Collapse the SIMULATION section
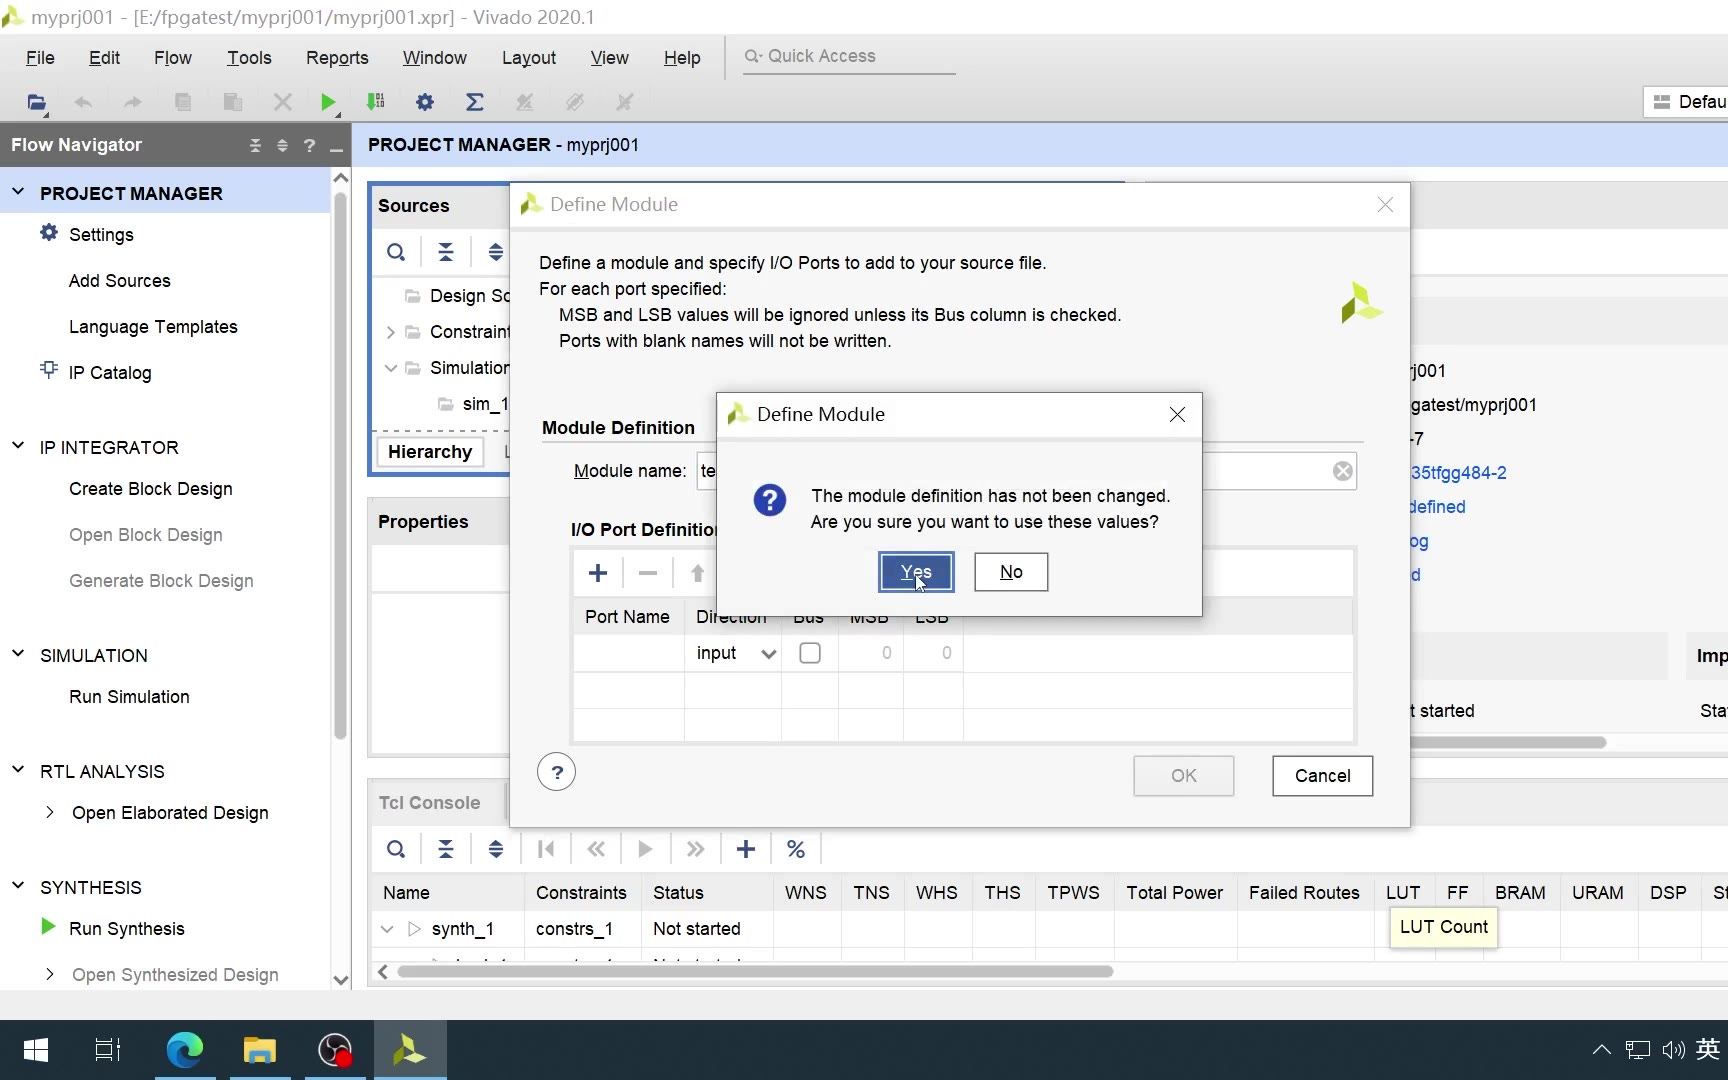The height and width of the screenshot is (1080, 1728). coord(18,654)
